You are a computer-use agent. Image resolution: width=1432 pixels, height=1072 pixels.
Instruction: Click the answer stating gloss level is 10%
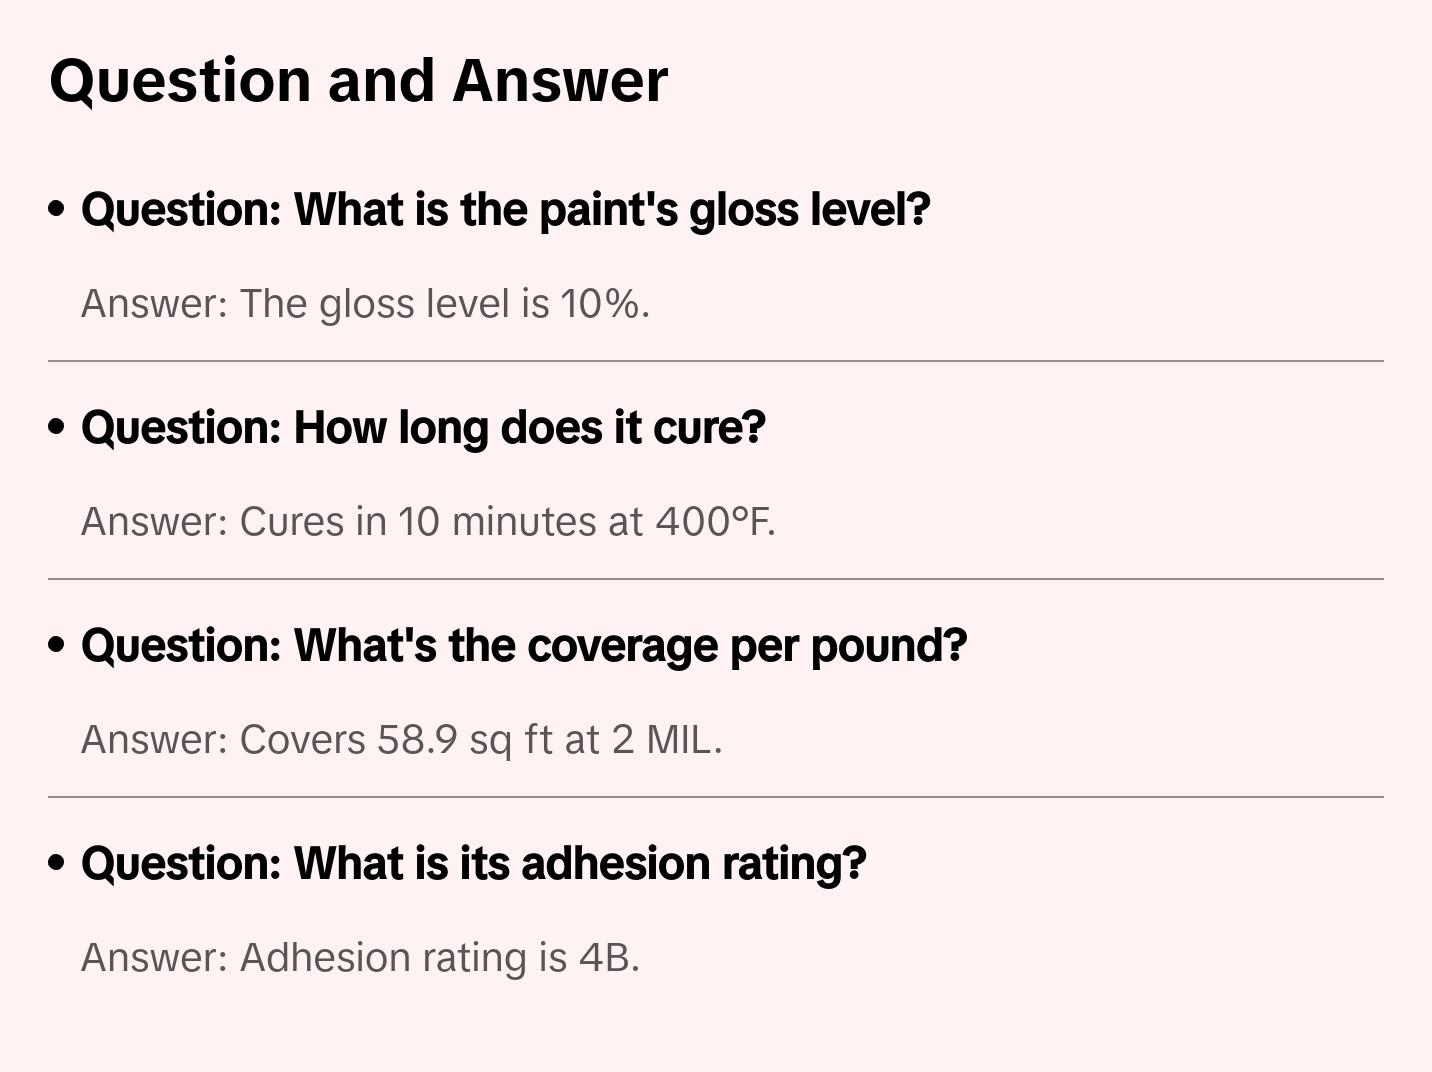point(365,304)
